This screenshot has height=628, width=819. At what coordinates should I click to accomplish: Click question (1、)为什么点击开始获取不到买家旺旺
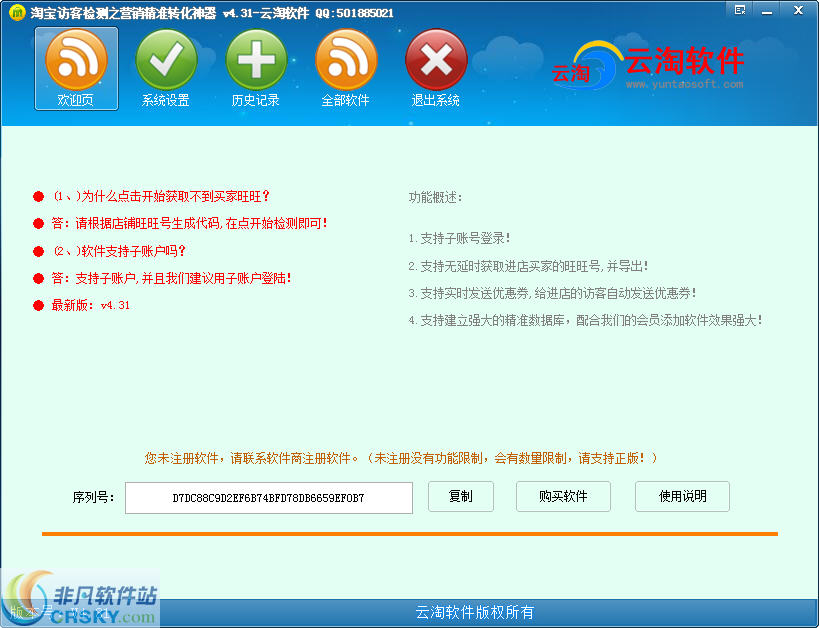tap(161, 196)
